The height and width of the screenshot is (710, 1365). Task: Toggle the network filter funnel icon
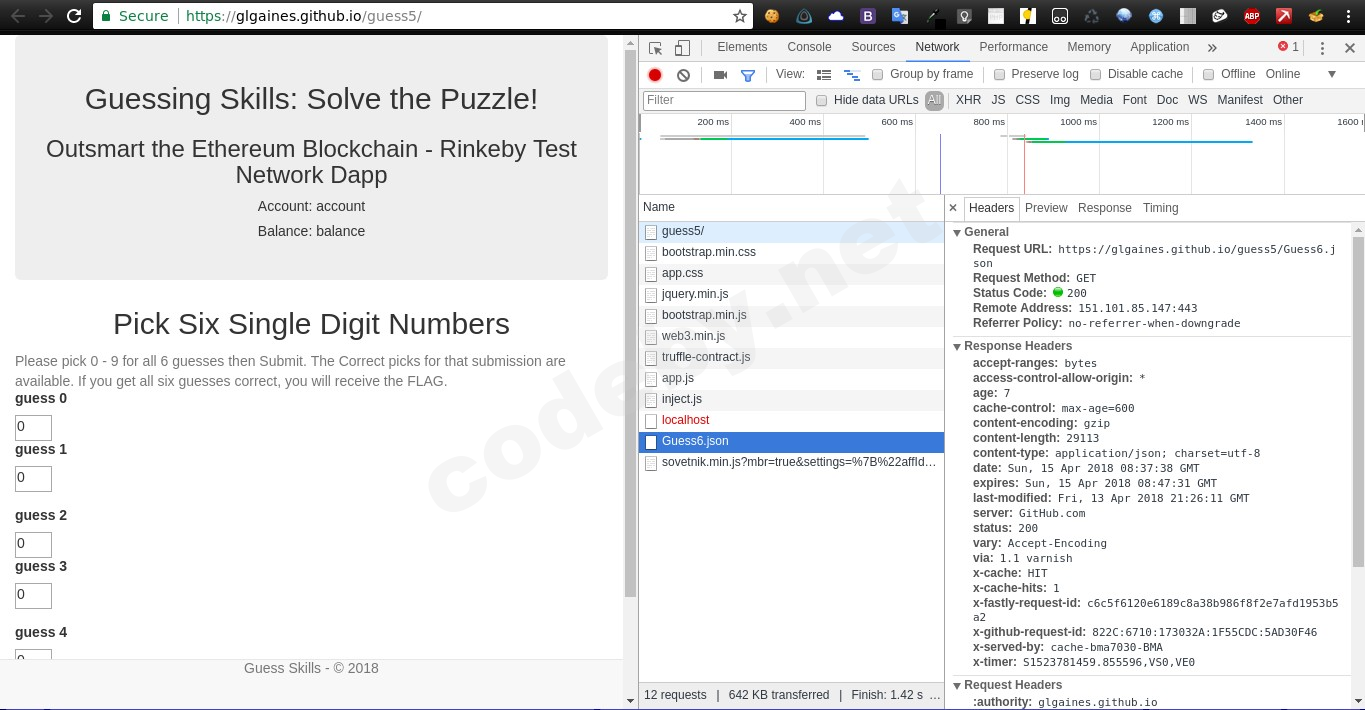pyautogui.click(x=747, y=75)
